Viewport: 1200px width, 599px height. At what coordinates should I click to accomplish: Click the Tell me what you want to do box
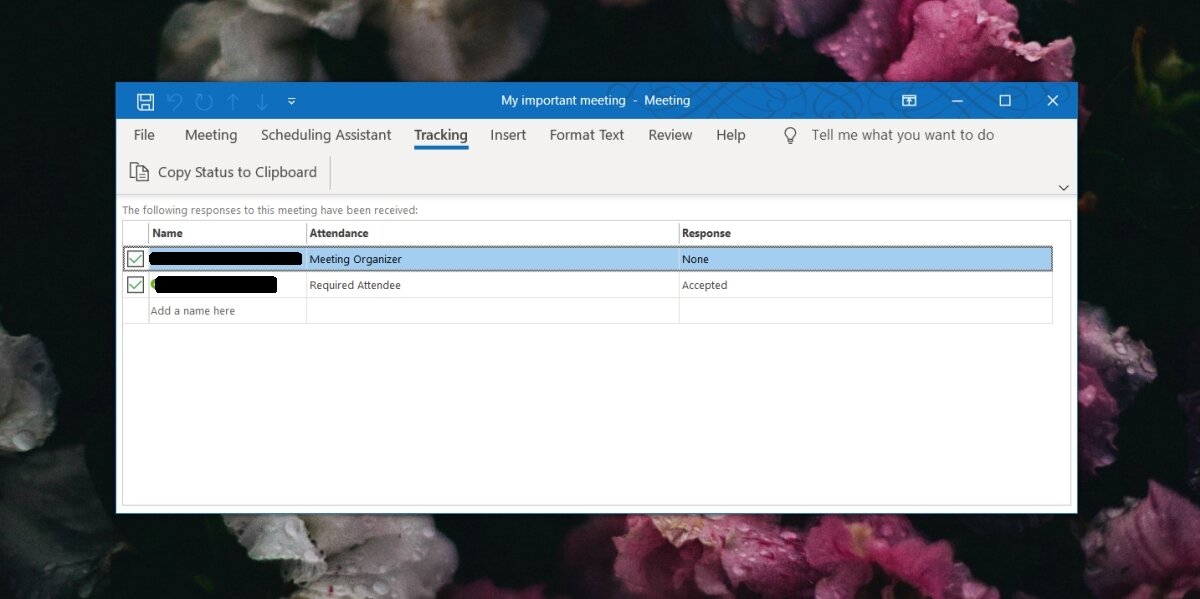901,135
